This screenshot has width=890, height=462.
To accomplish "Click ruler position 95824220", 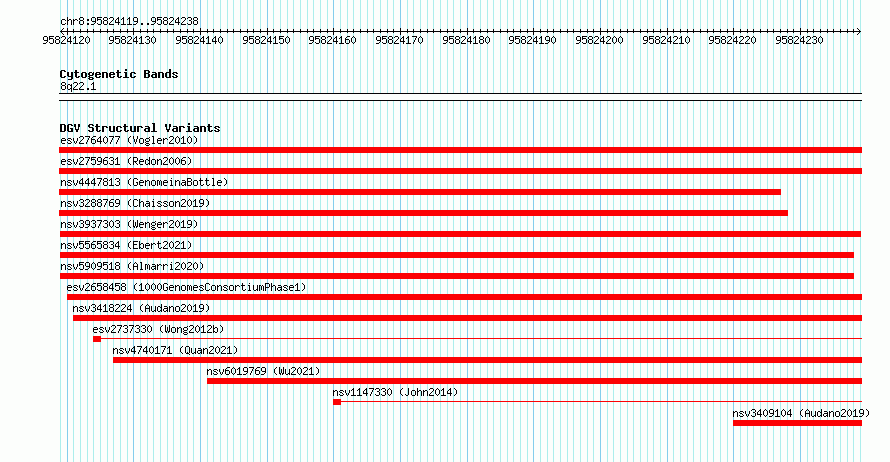I will point(733,40).
